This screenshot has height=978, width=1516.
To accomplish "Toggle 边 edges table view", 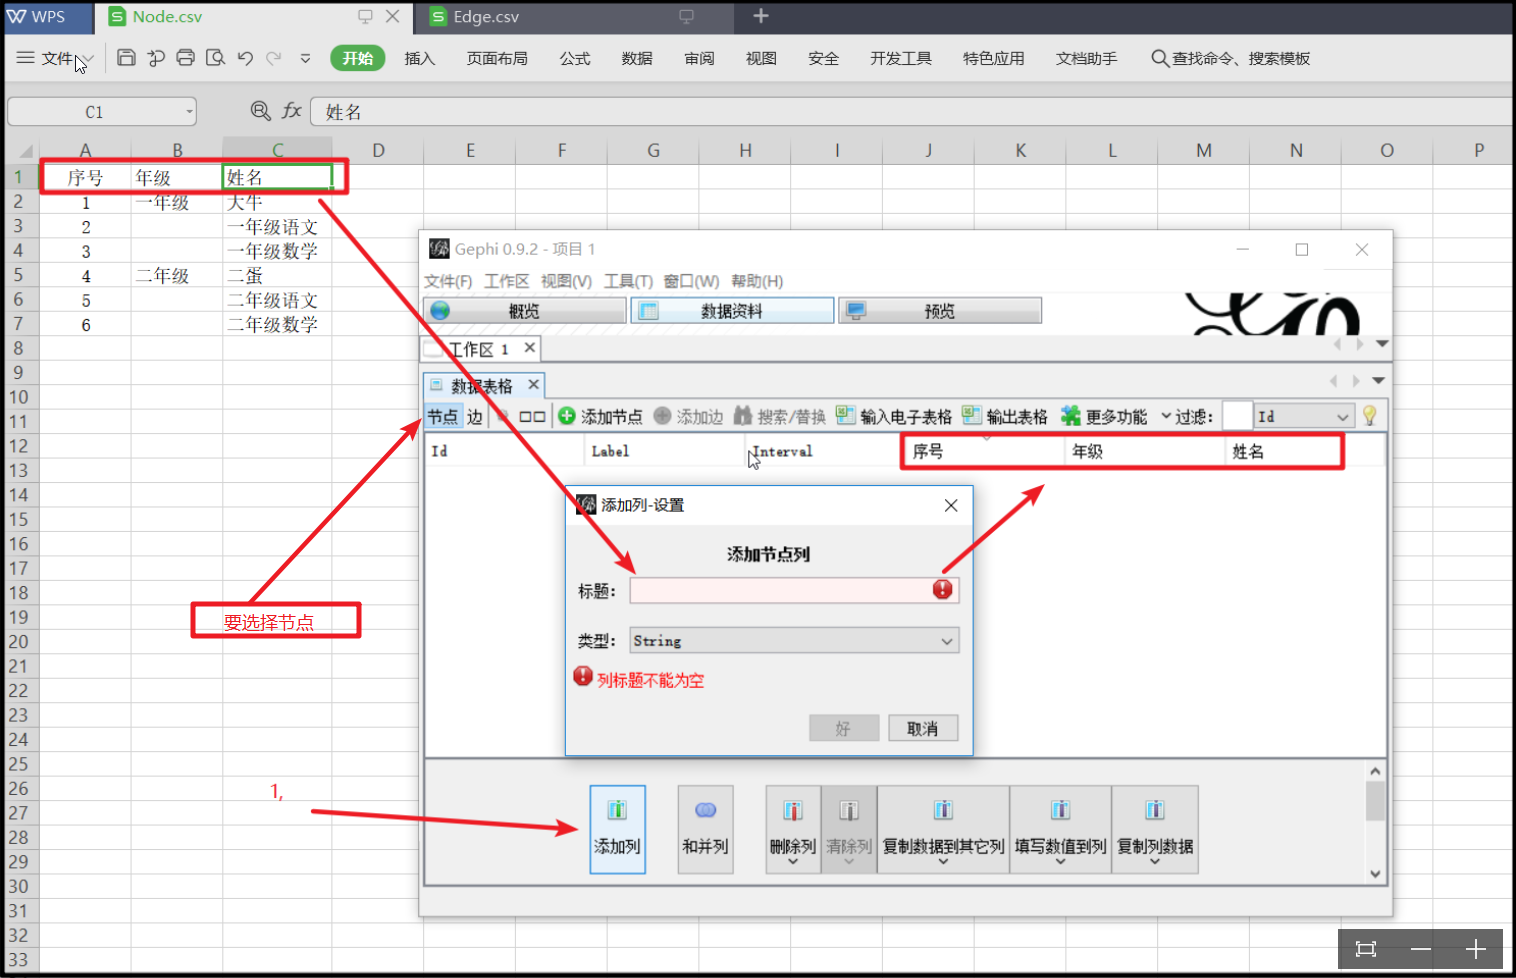I will tap(474, 416).
